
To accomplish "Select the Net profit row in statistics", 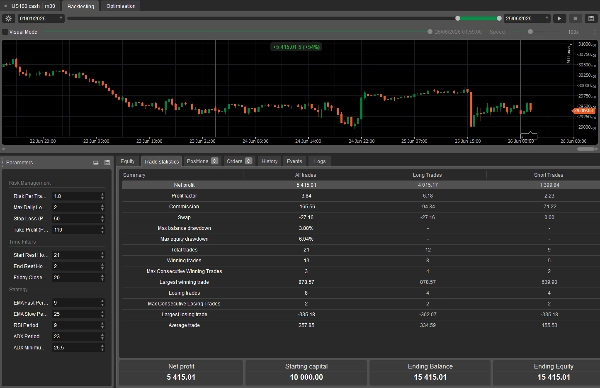I will coord(361,185).
